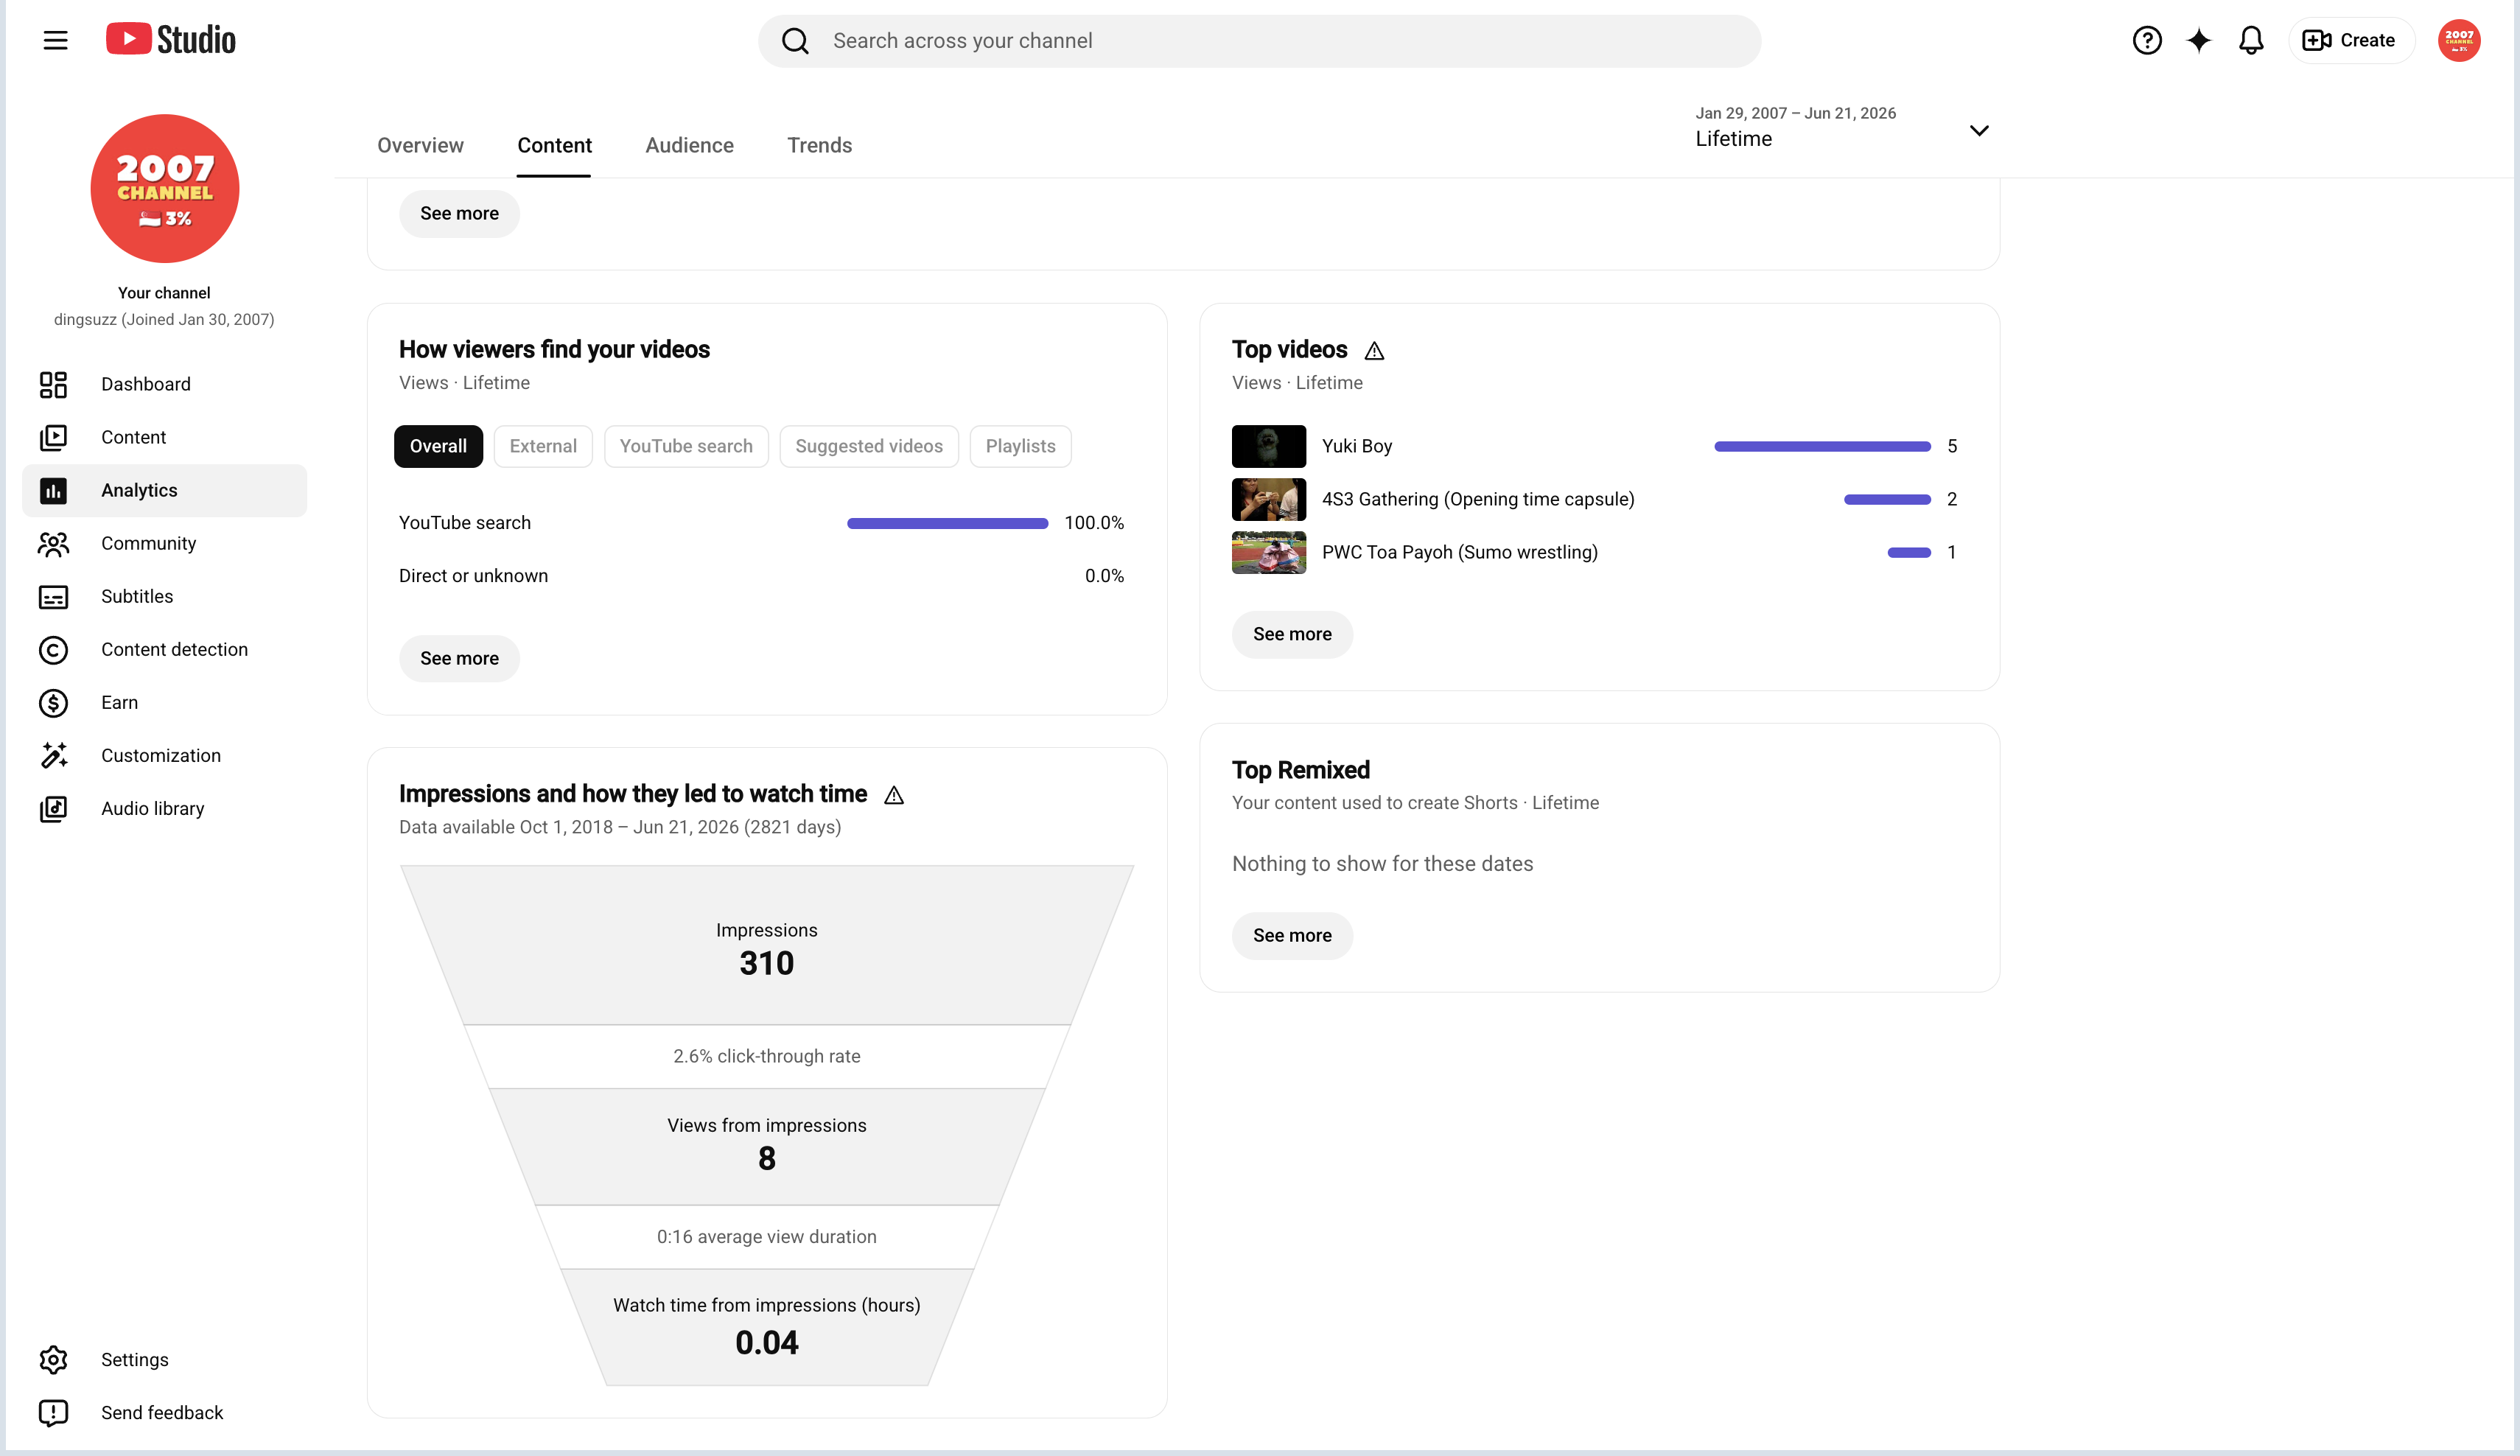2520x1456 pixels.
Task: Open Audio library label in sidebar
Action: [x=152, y=808]
